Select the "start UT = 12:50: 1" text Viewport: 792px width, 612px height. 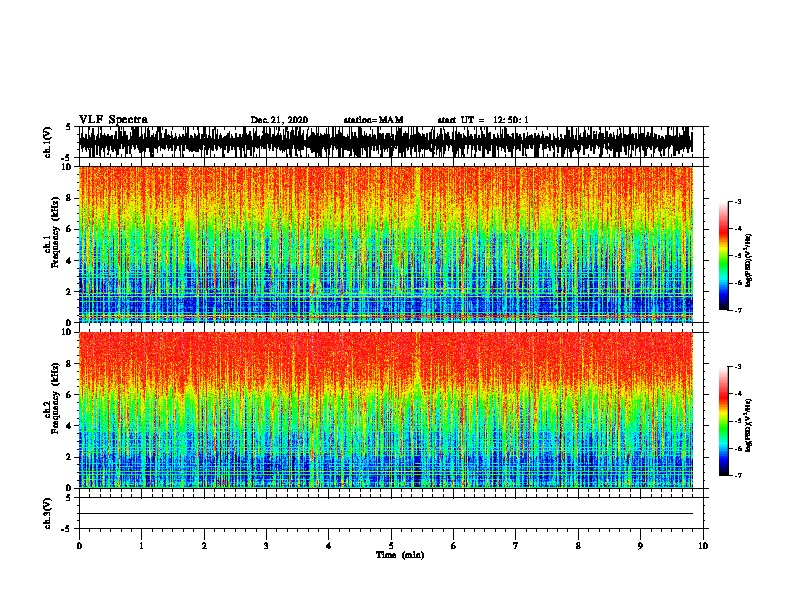click(482, 120)
